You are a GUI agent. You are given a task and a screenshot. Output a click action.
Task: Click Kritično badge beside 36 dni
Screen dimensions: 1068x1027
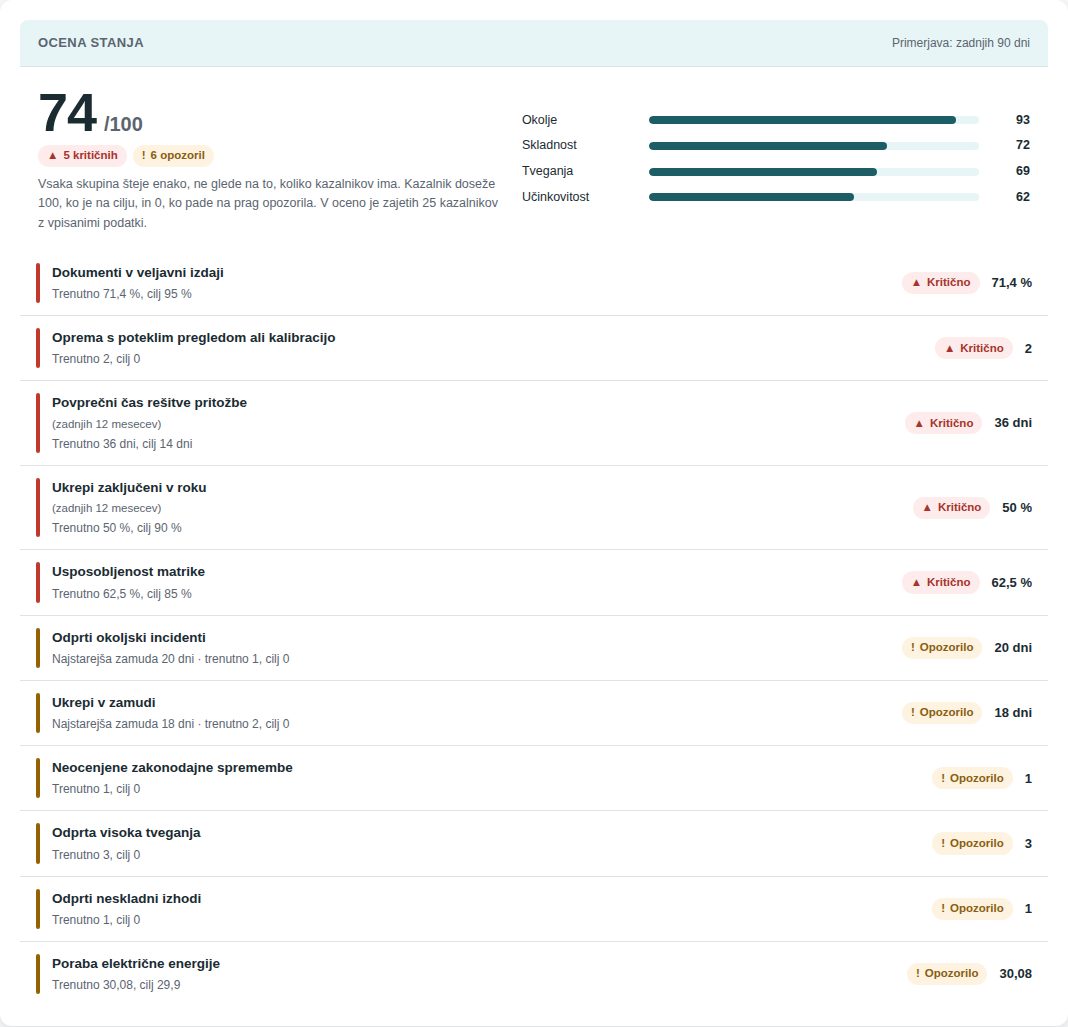click(943, 423)
